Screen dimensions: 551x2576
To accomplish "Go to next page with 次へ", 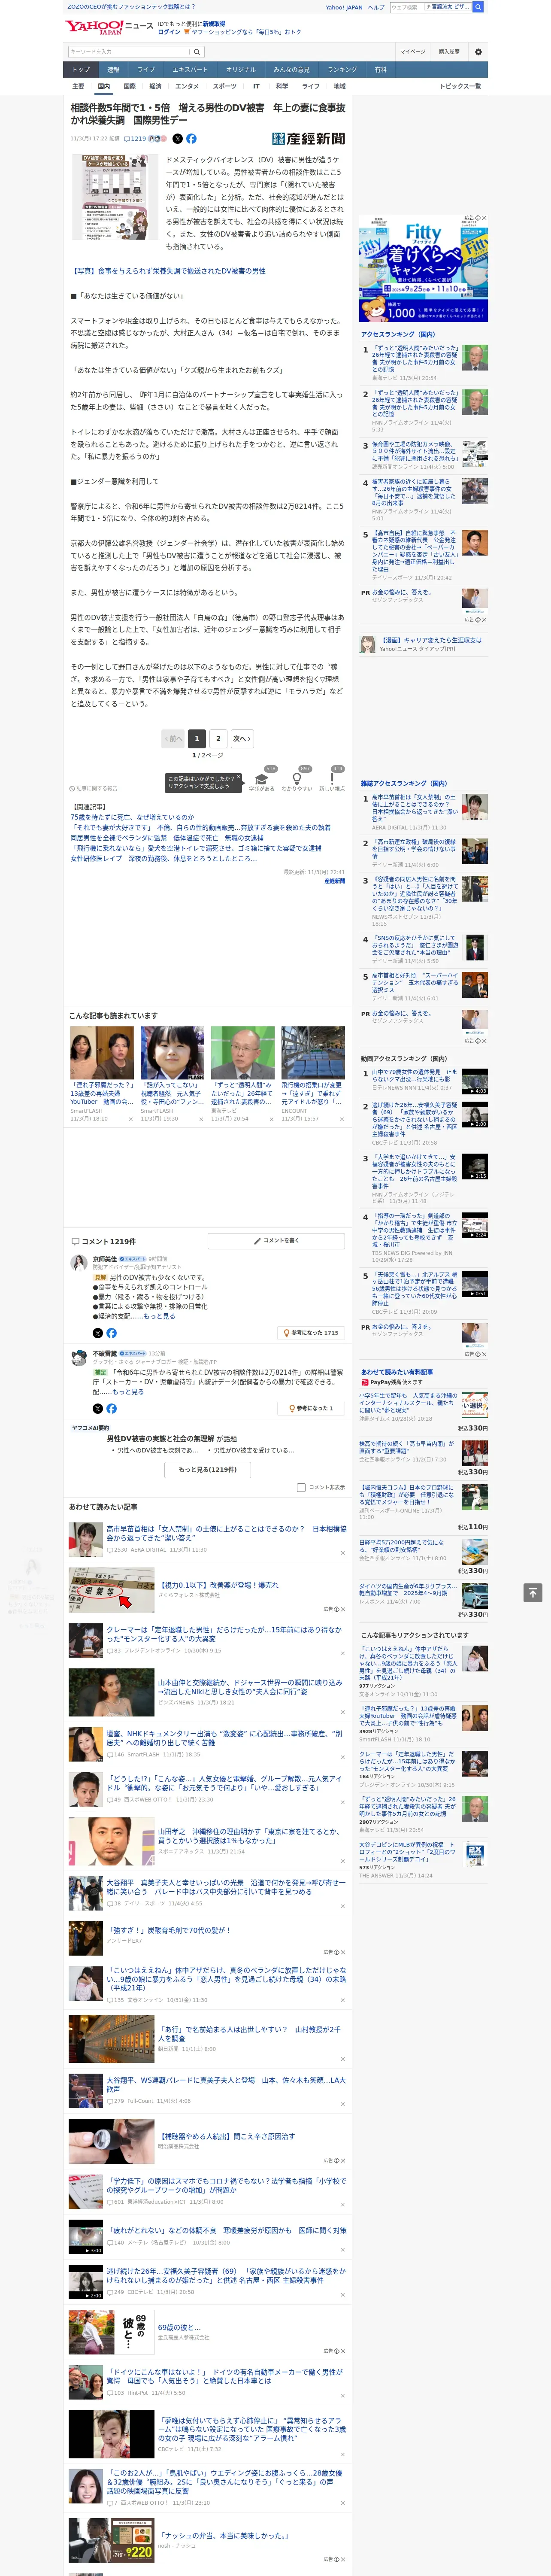I will (x=241, y=738).
